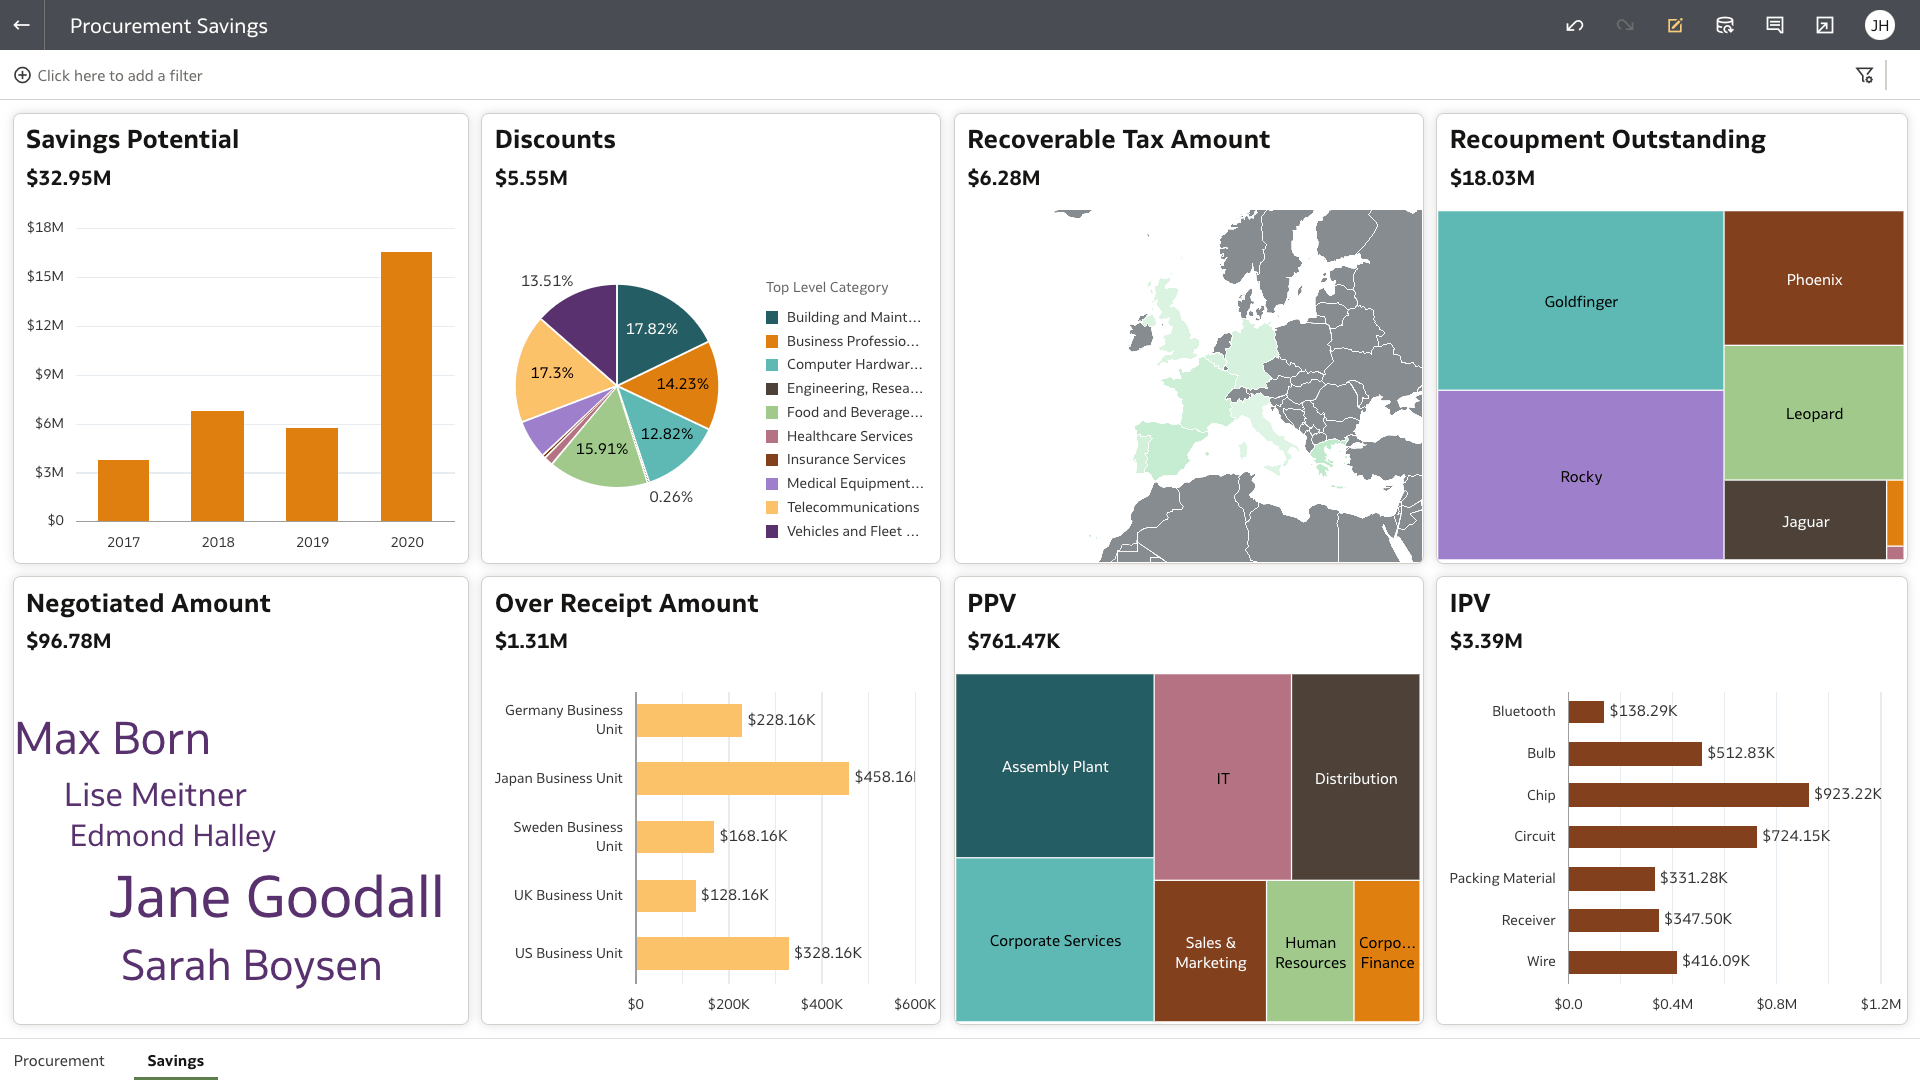This screenshot has width=1920, height=1080.
Task: Click the Undo icon in the toolbar
Action: click(x=1574, y=25)
